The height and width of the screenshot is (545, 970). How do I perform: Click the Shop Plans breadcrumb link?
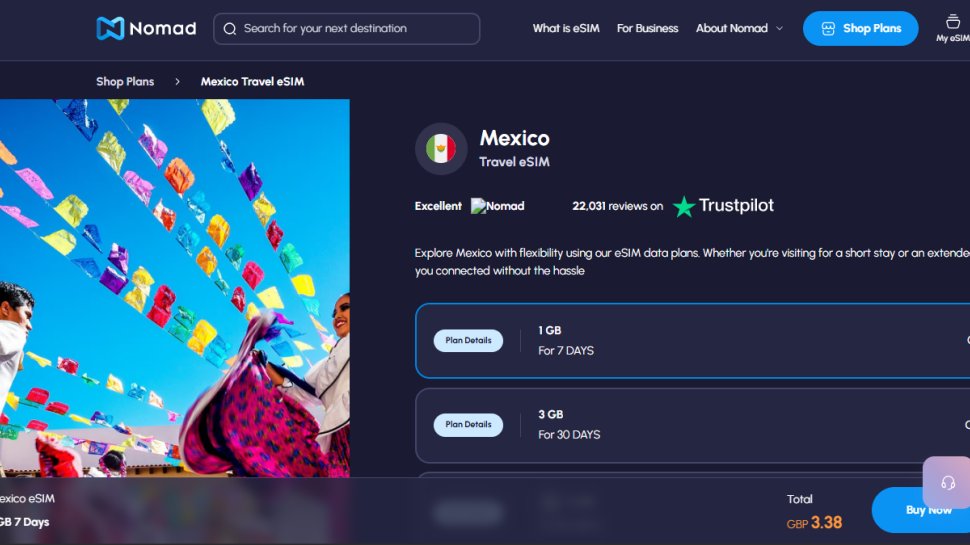[x=125, y=82]
